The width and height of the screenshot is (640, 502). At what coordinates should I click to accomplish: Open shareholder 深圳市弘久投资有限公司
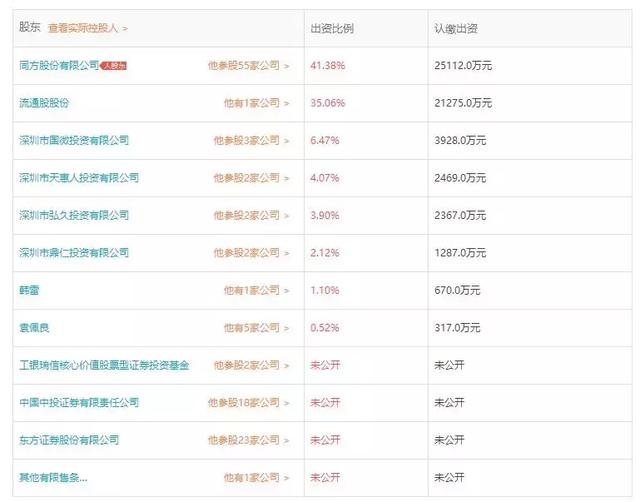pyautogui.click(x=74, y=215)
